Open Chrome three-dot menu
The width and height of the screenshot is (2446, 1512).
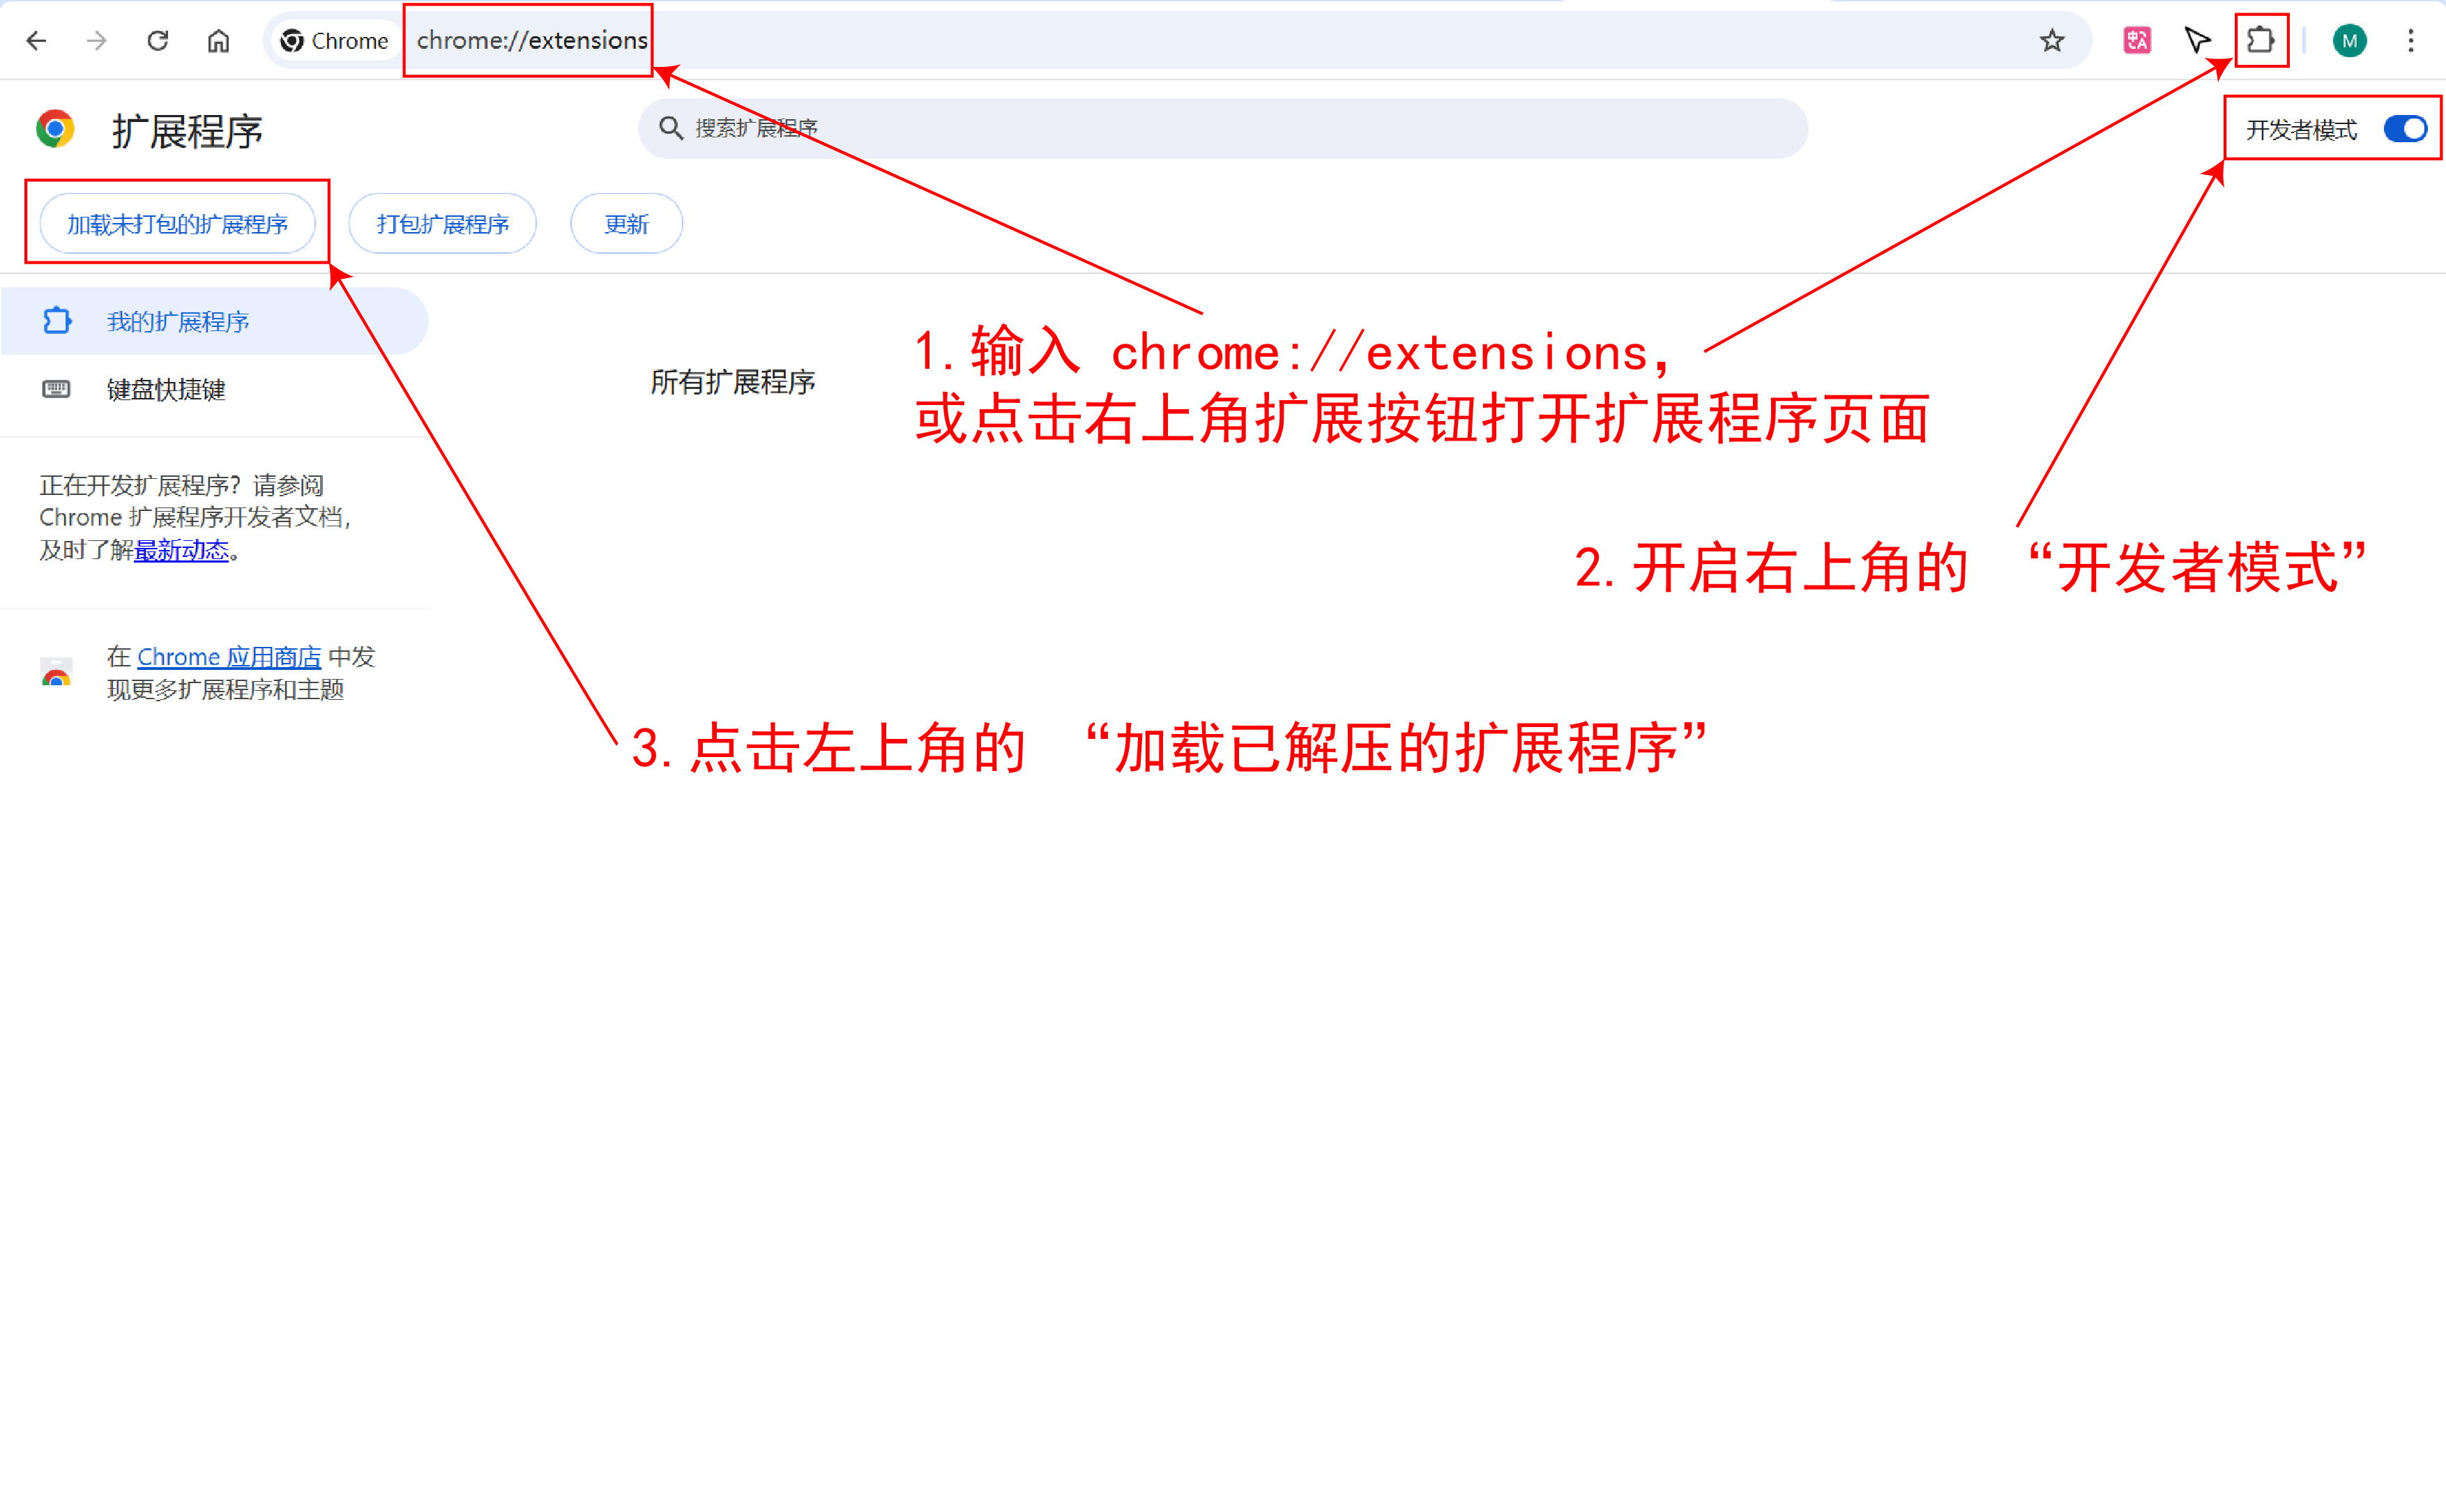pyautogui.click(x=2411, y=41)
